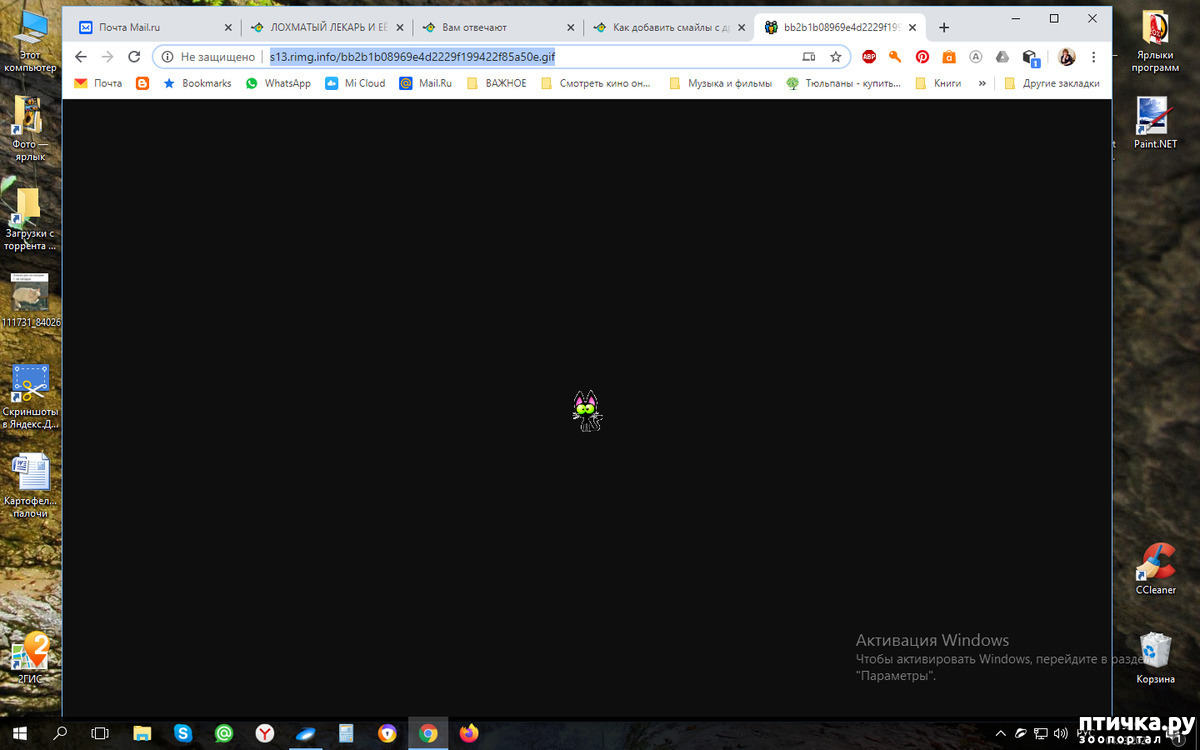Select the bb2b1b08969e4d2229f199 gif tab
1200x750 pixels.
coord(842,27)
